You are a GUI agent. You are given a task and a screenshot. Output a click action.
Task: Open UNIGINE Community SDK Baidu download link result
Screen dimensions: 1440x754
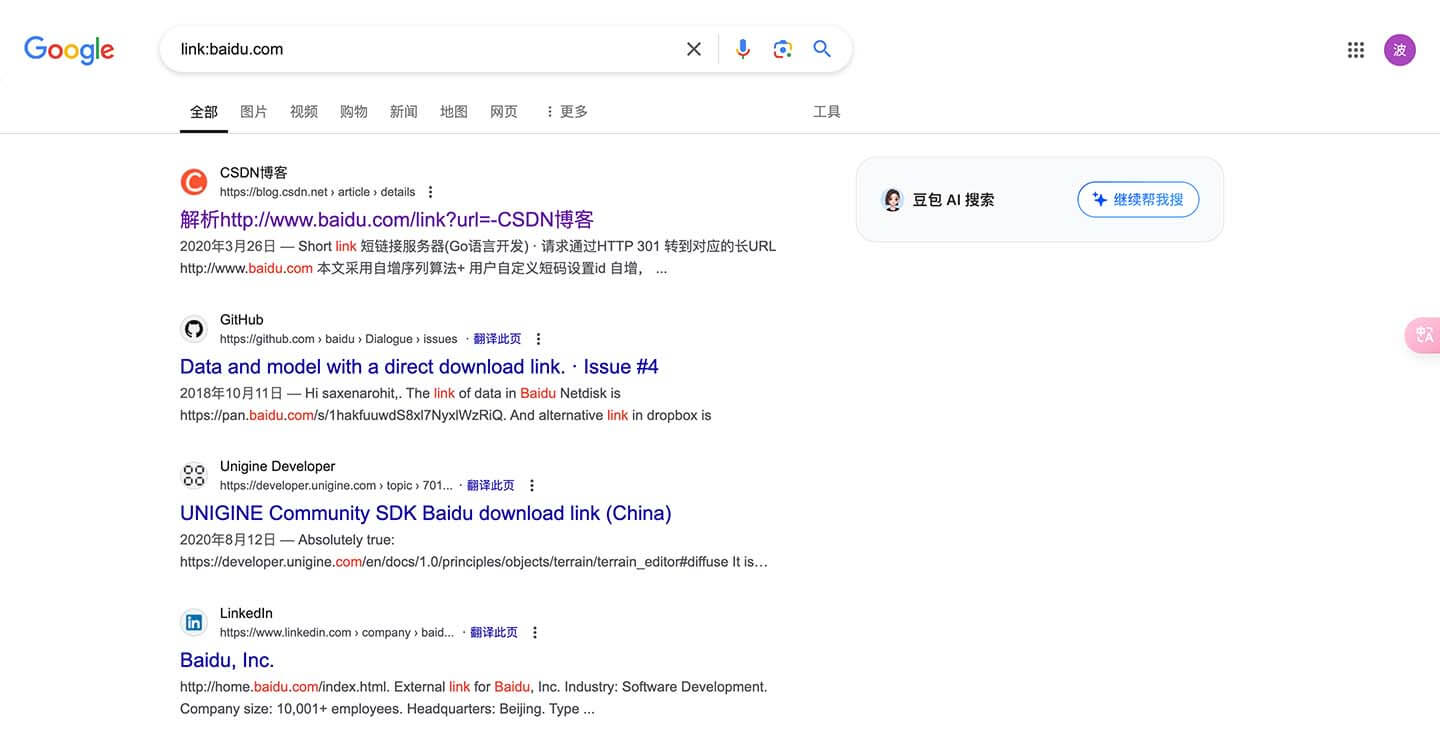pos(426,513)
